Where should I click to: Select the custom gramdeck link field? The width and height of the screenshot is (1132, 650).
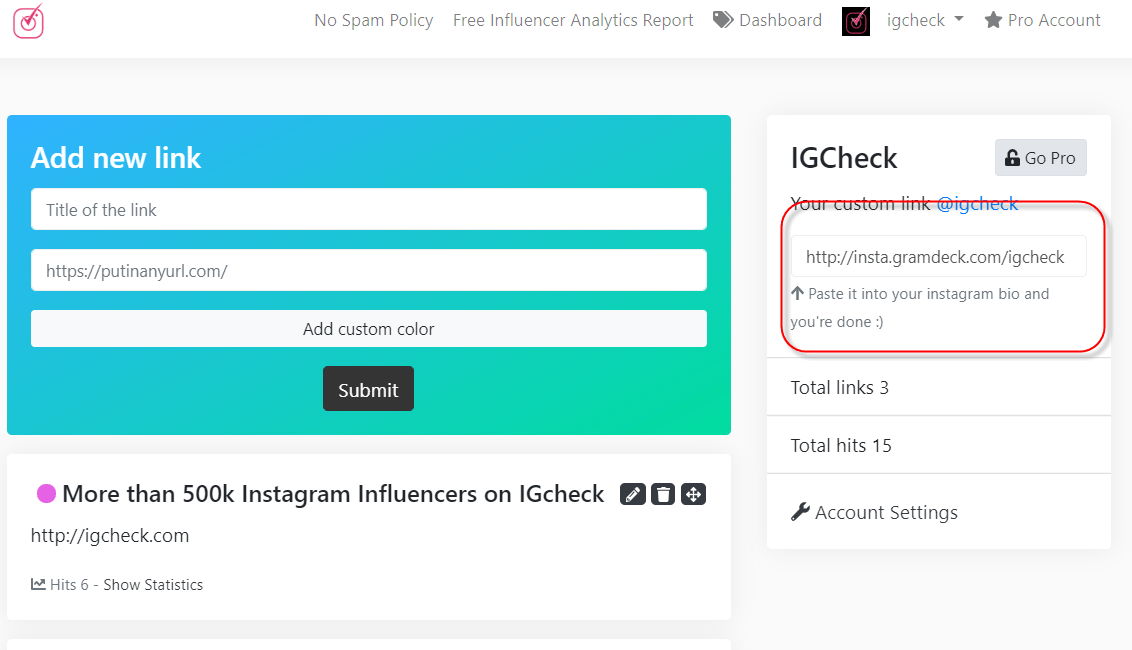pyautogui.click(x=937, y=257)
